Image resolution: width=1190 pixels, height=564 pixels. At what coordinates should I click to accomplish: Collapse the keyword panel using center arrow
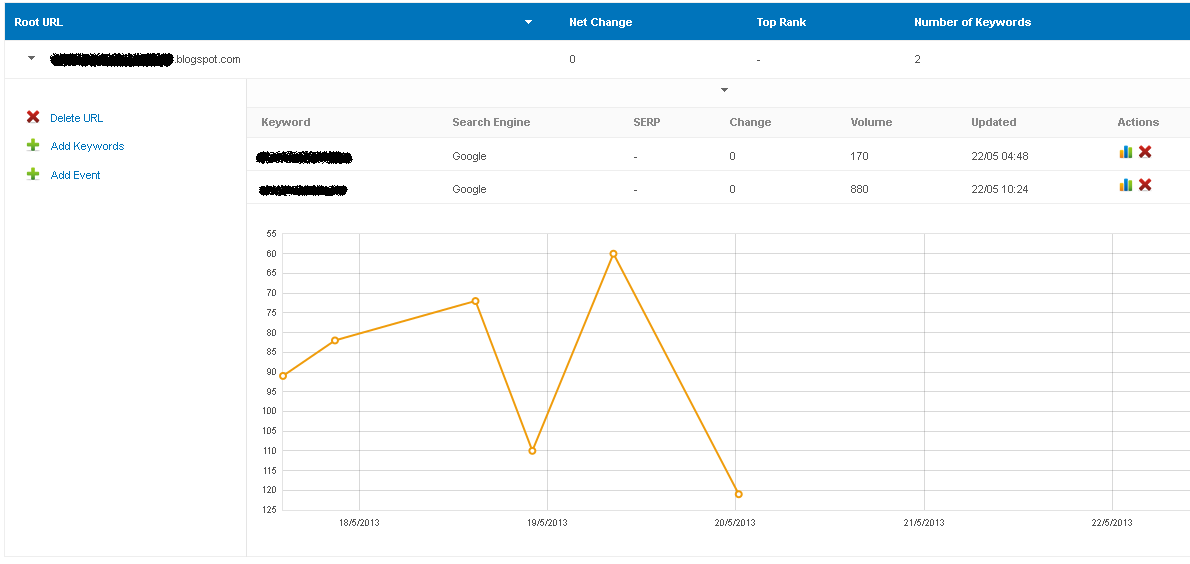724,90
